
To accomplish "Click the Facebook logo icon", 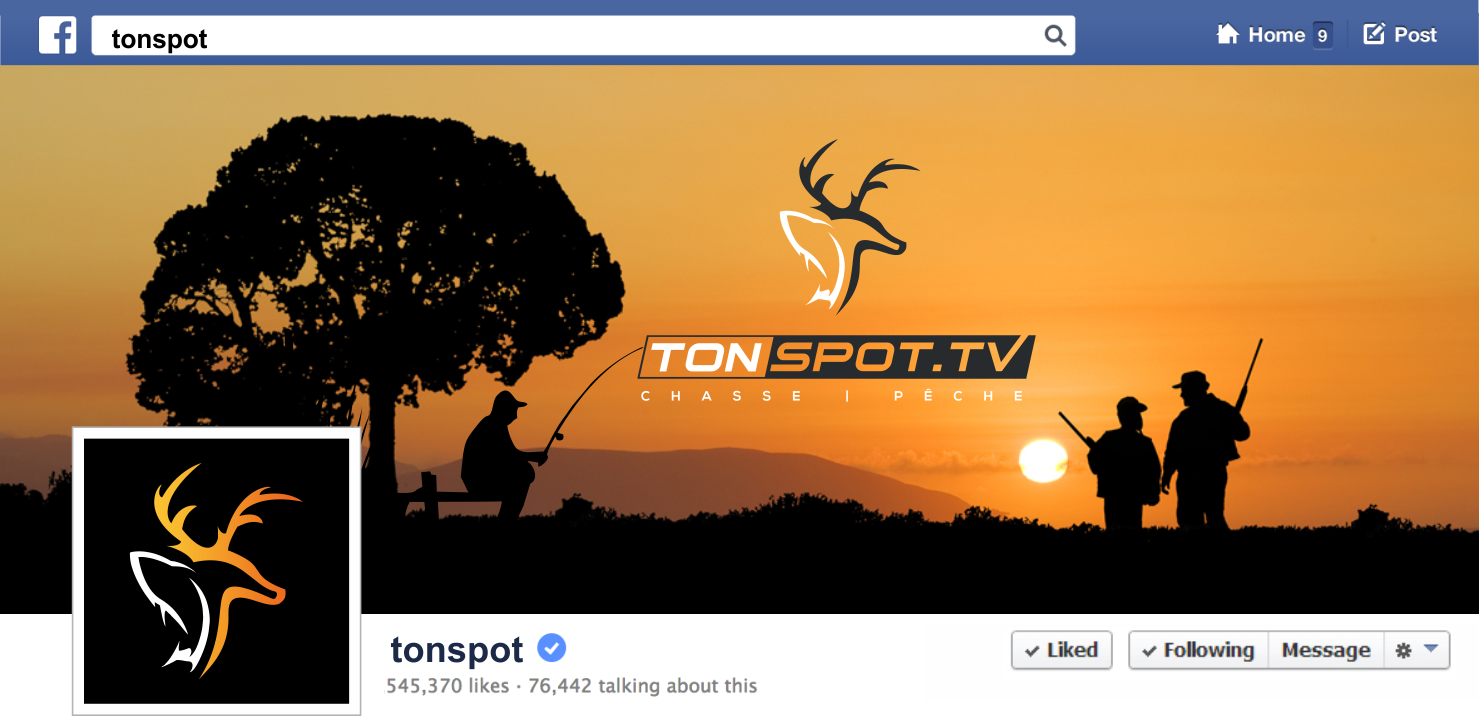I will 58,35.
